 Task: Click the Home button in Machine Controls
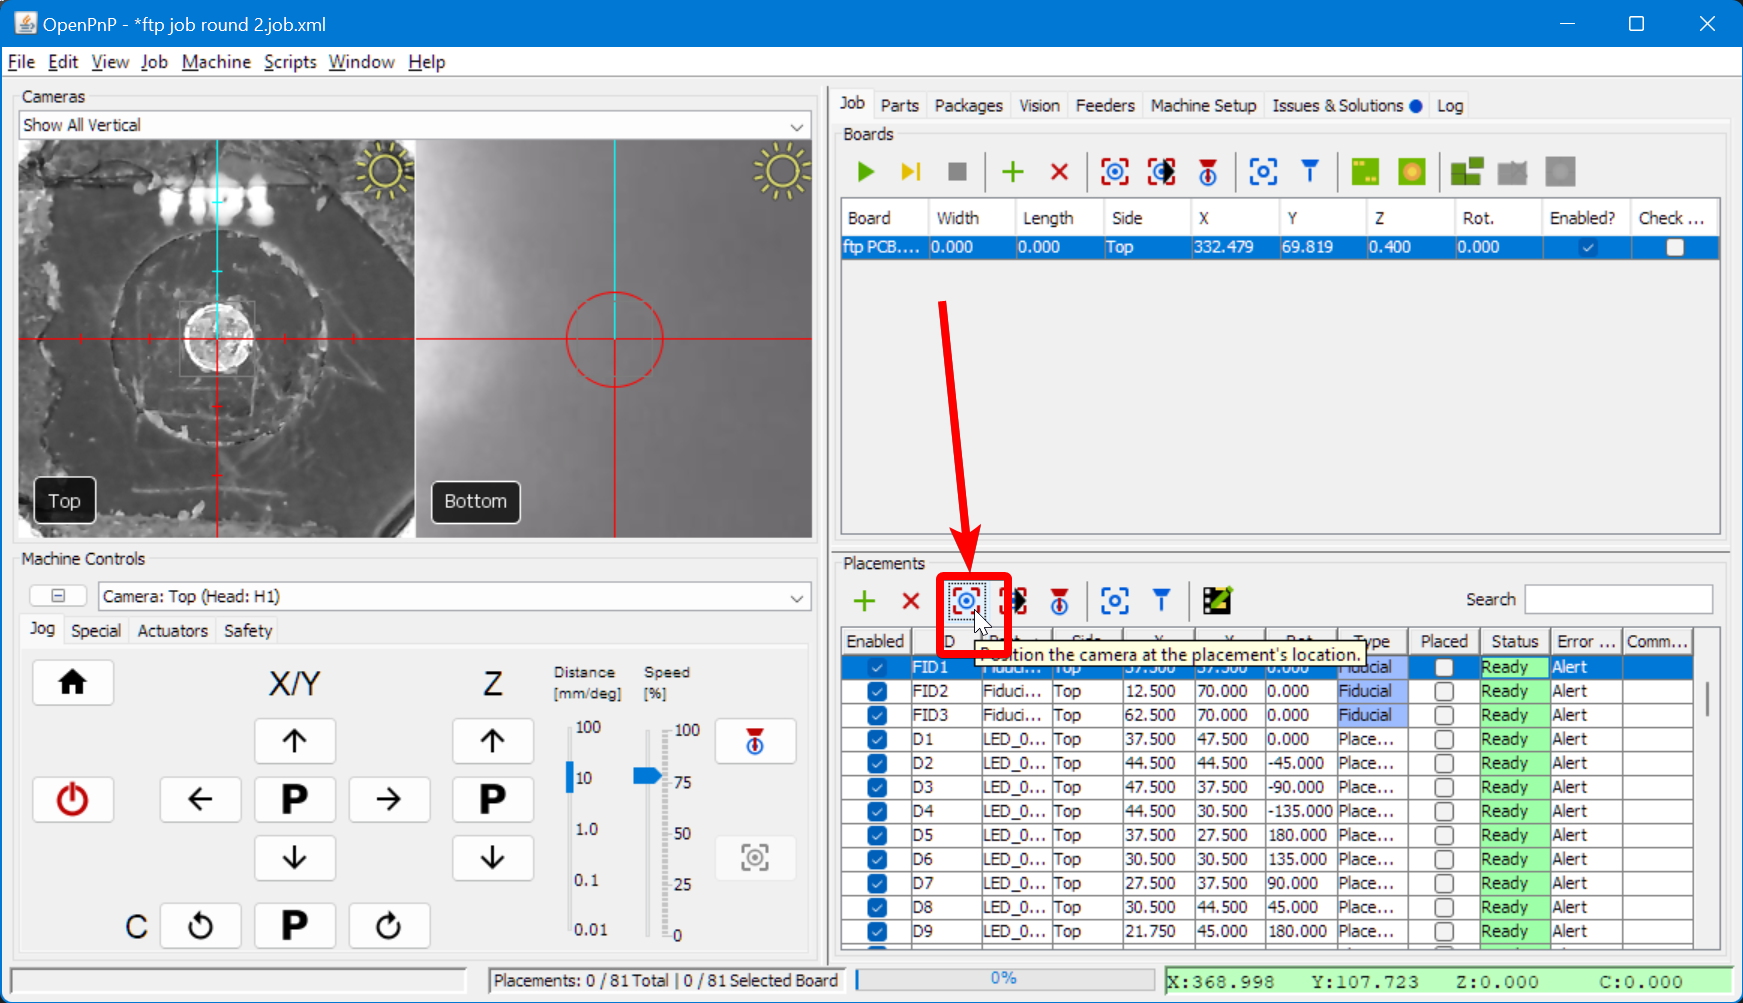pyautogui.click(x=72, y=682)
